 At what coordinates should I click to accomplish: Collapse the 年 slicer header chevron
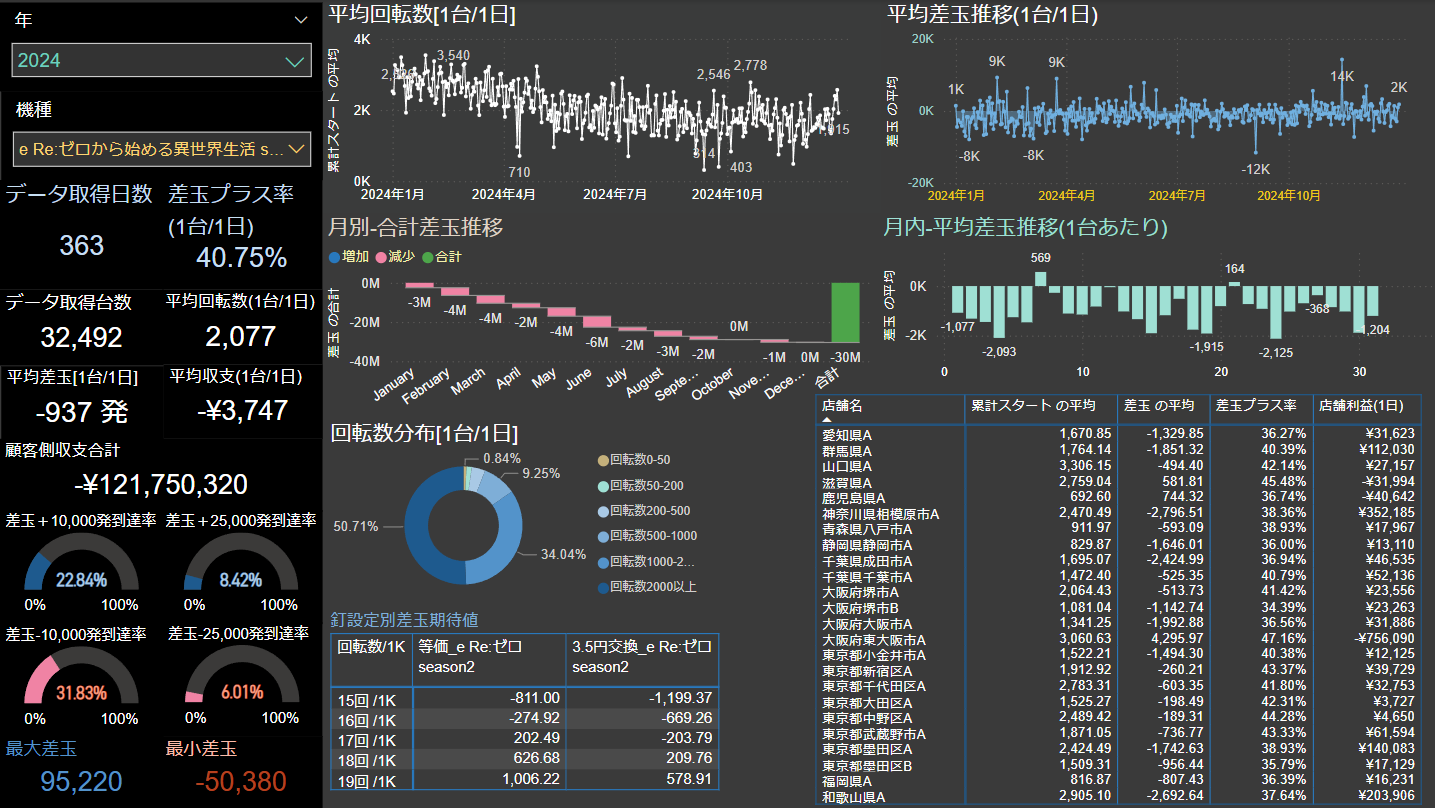pos(301,19)
